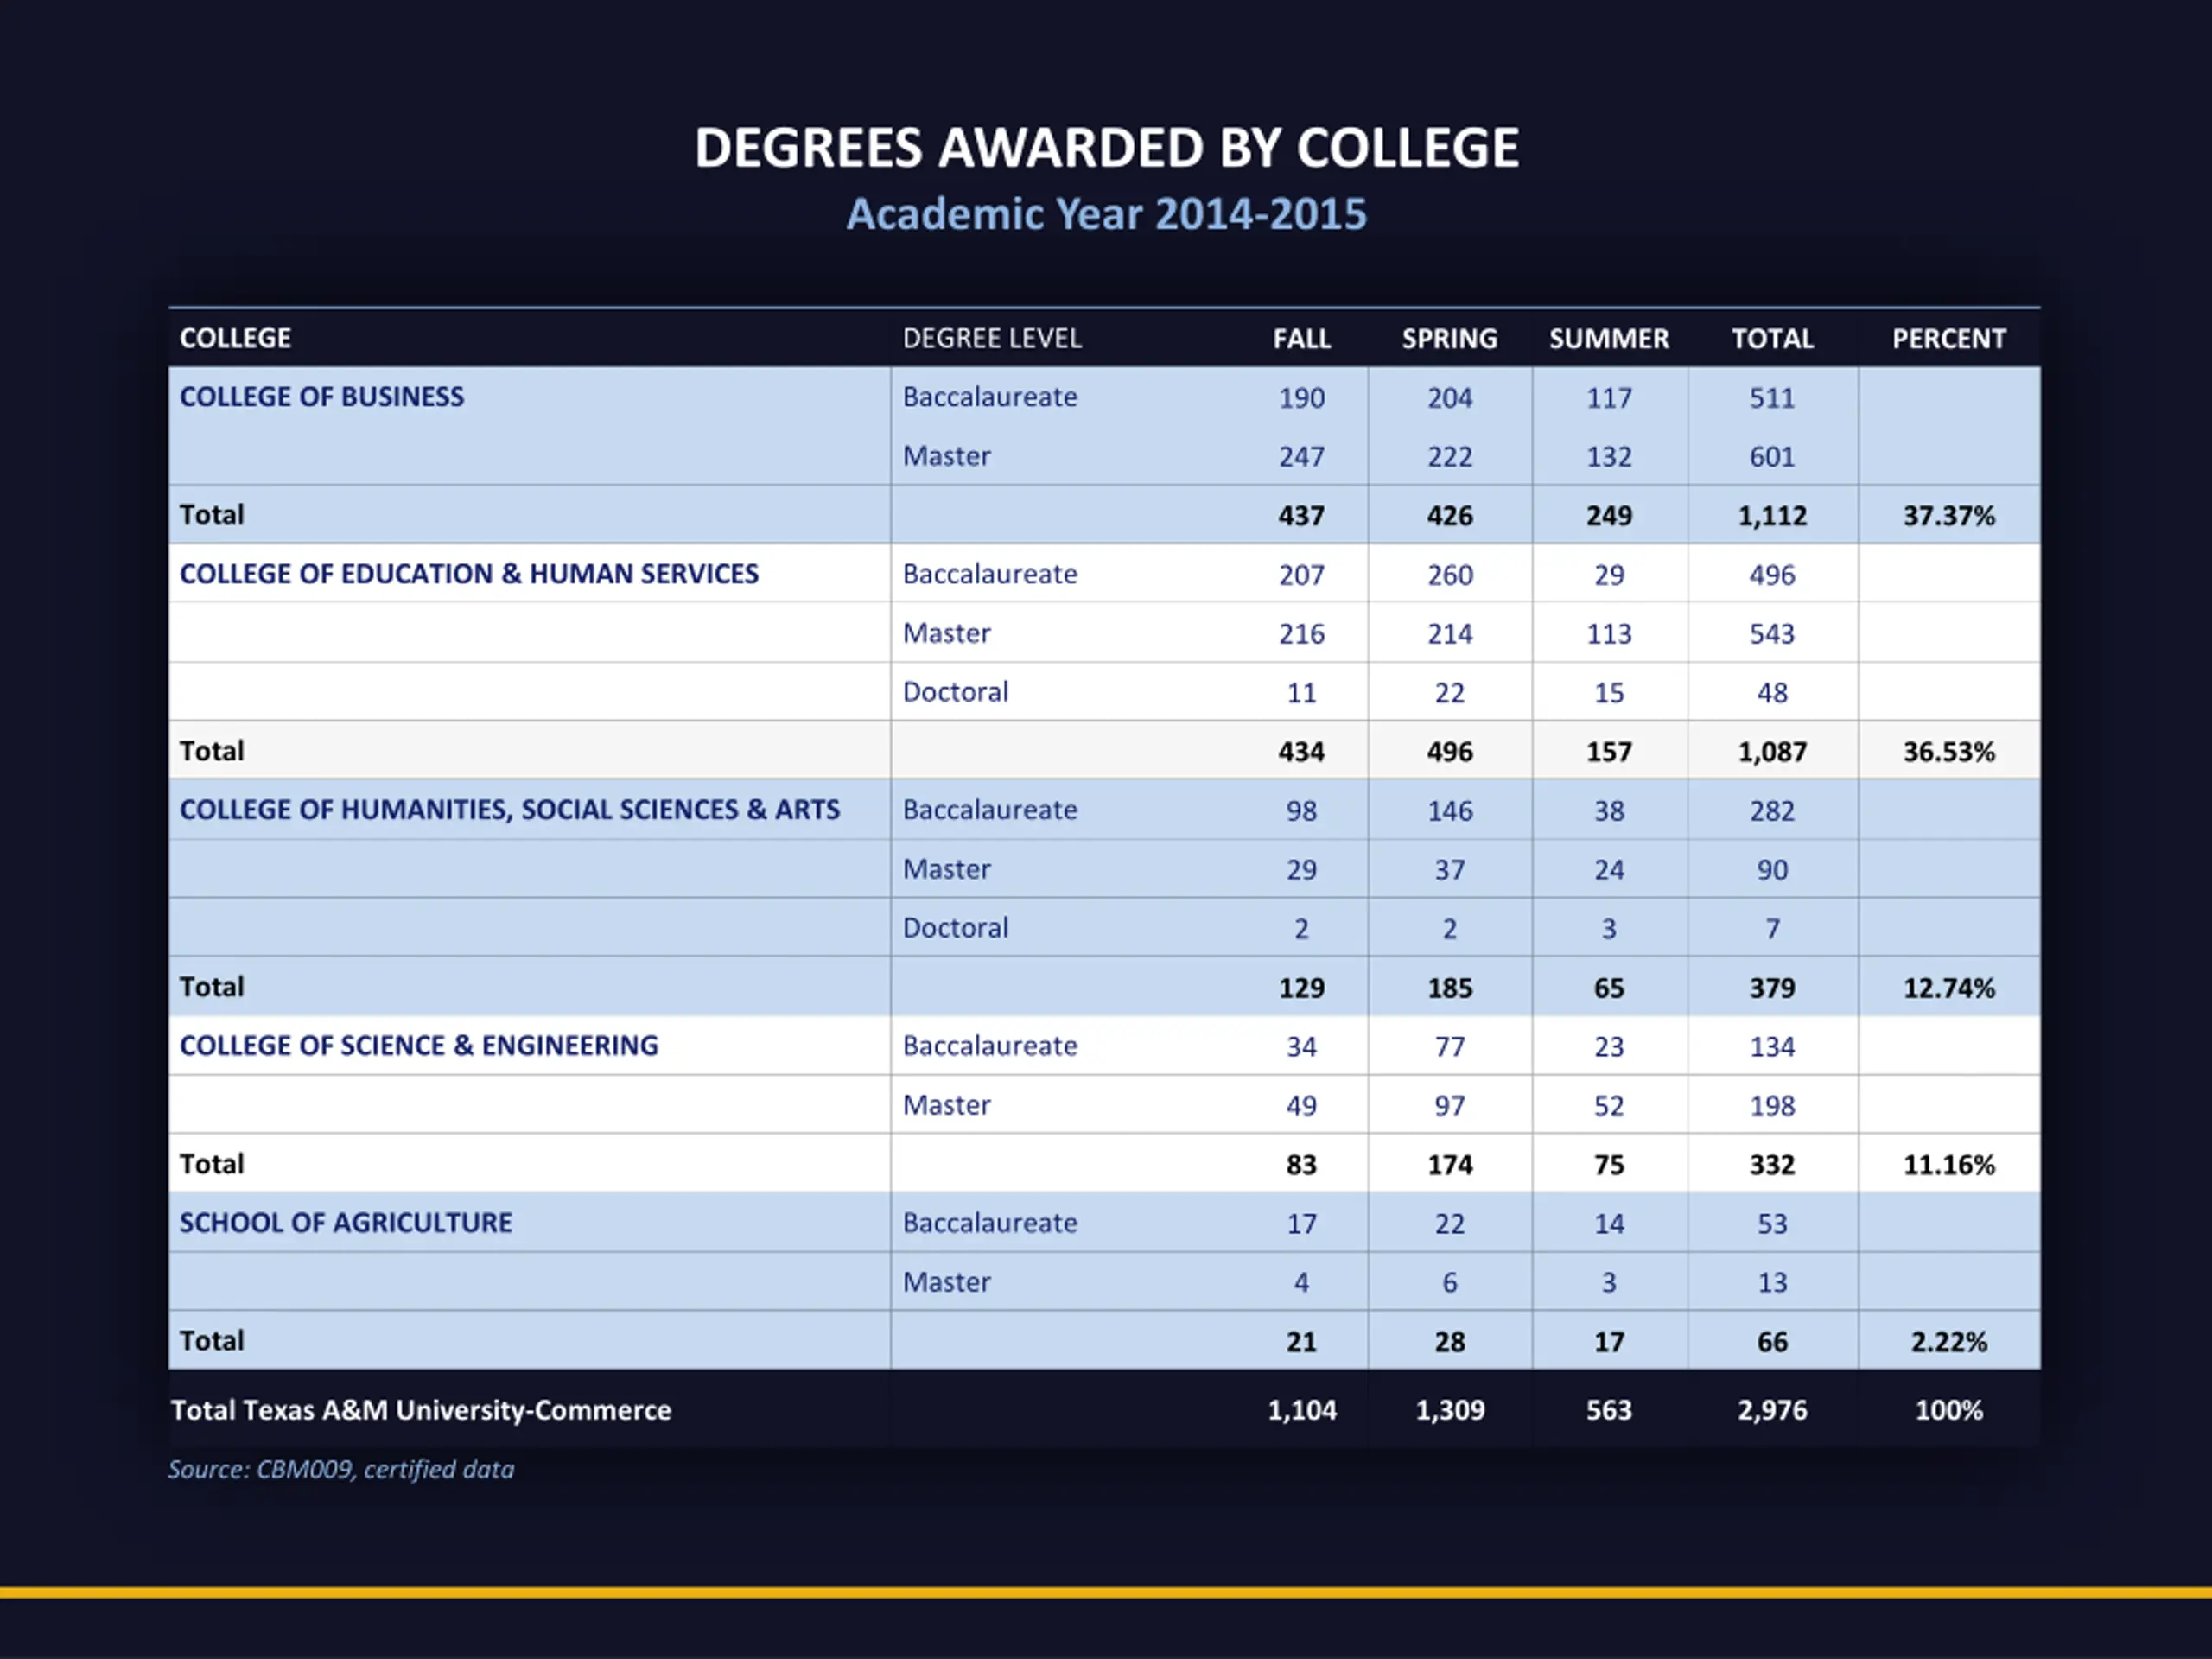Click Humanities Doctoral degree level label

[955, 928]
